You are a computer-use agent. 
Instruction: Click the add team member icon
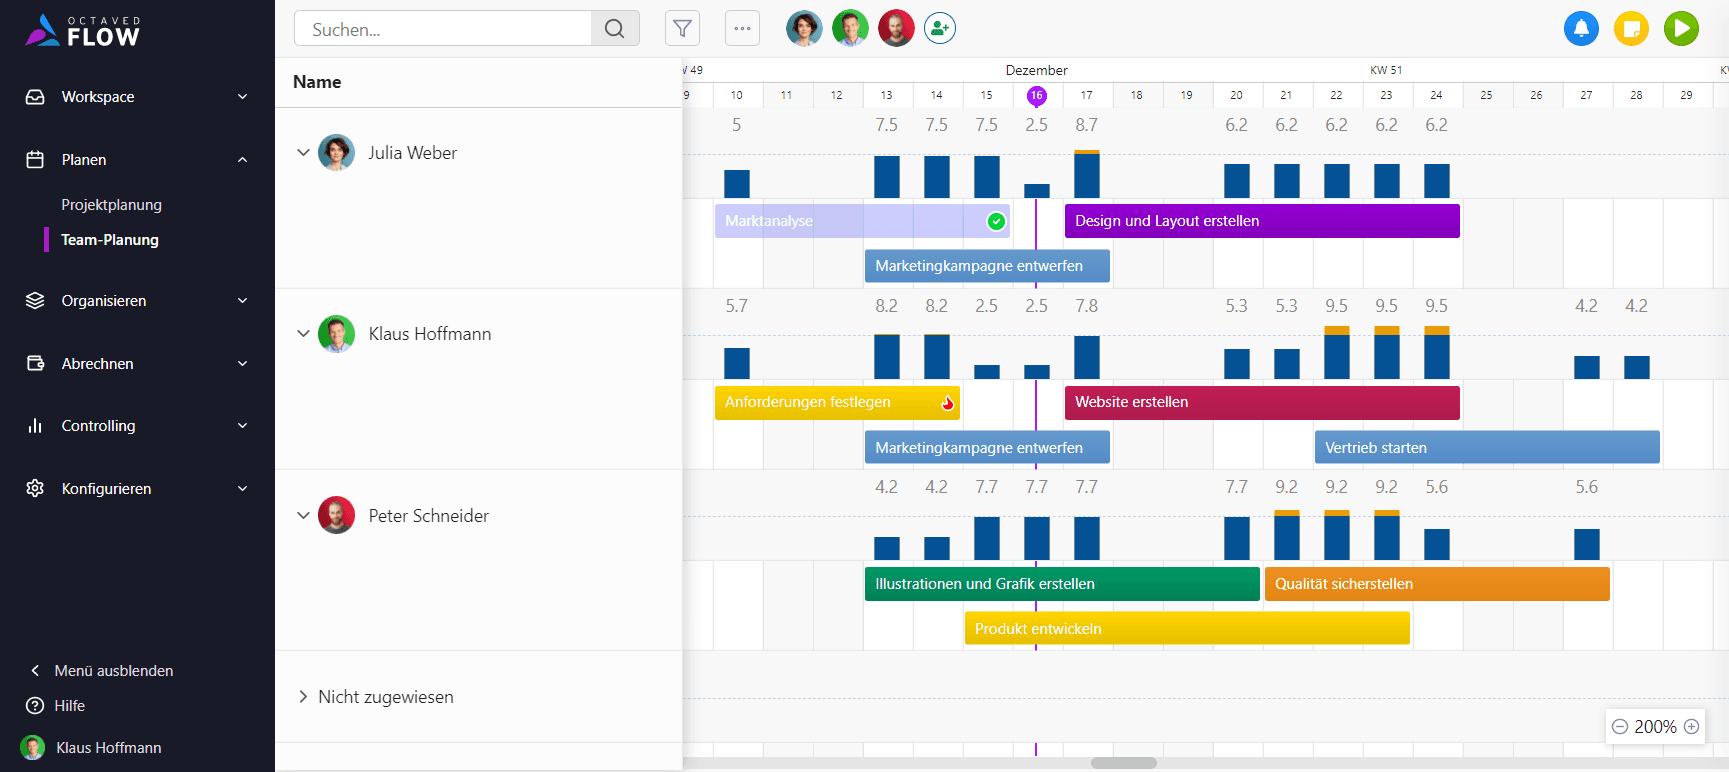939,29
